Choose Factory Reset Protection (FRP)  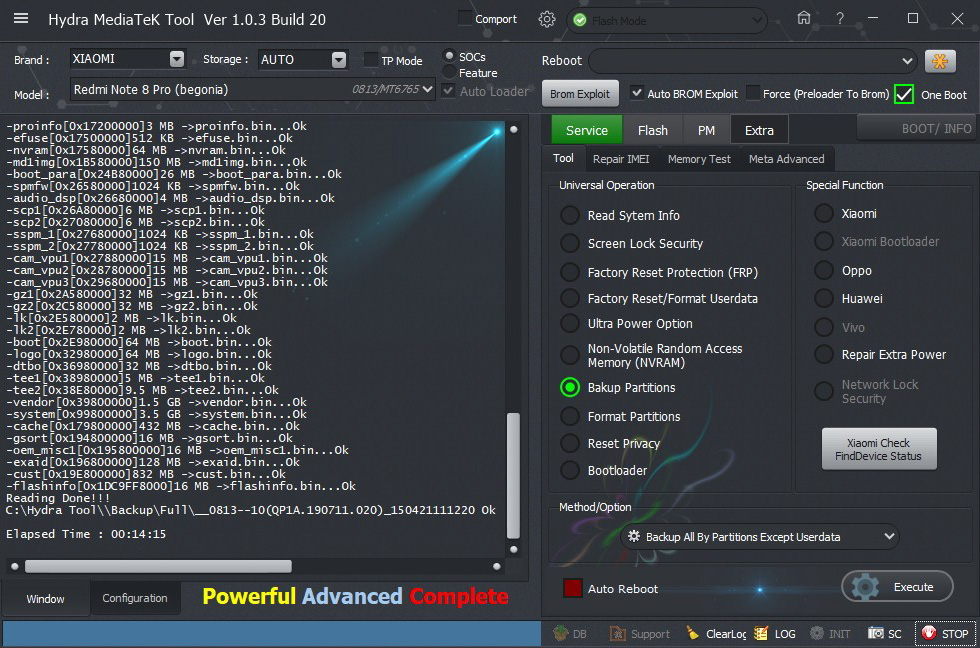click(x=569, y=272)
